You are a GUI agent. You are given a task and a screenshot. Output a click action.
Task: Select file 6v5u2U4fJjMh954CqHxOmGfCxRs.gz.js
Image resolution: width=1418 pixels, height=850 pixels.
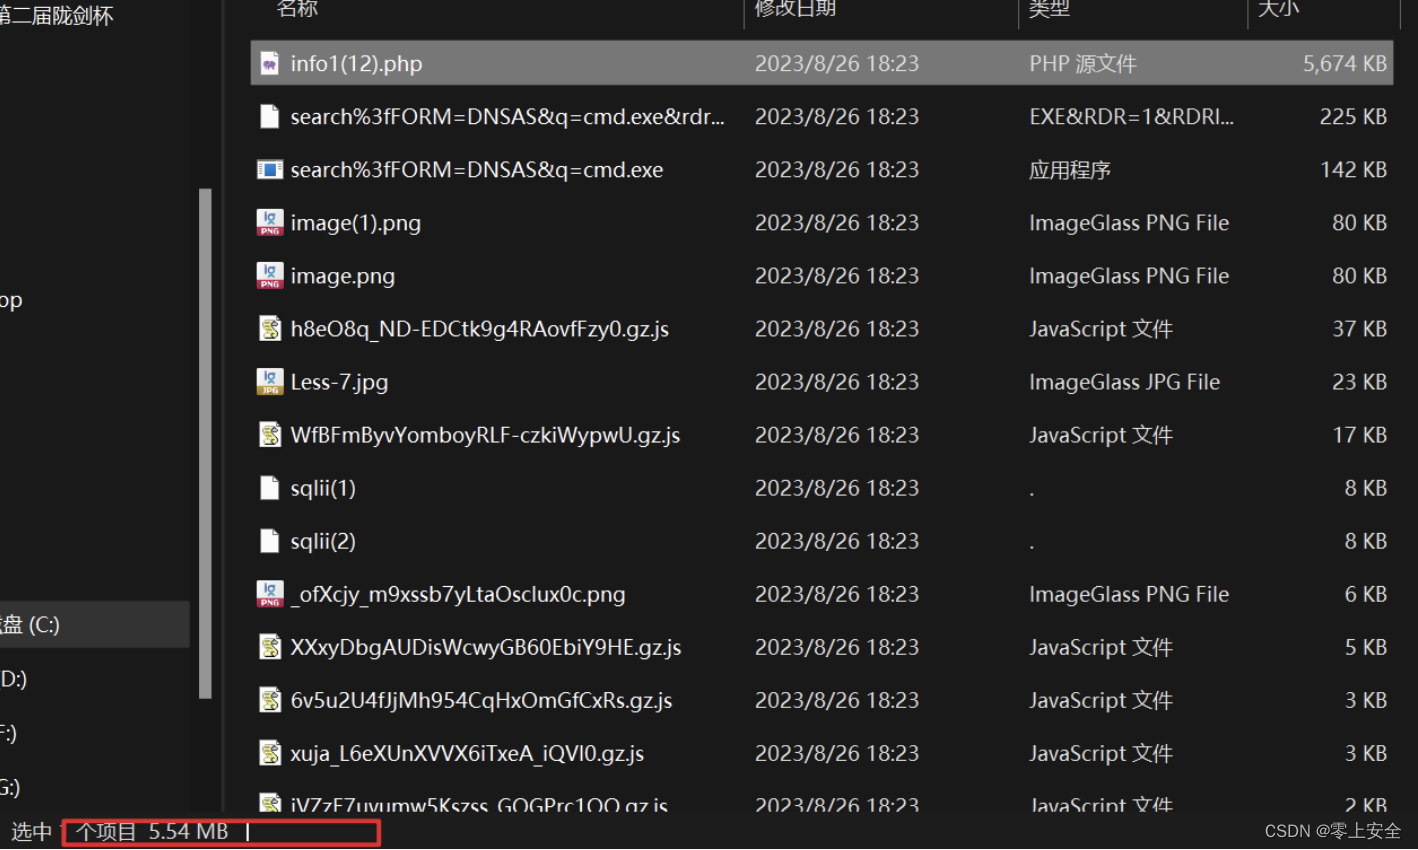point(481,700)
